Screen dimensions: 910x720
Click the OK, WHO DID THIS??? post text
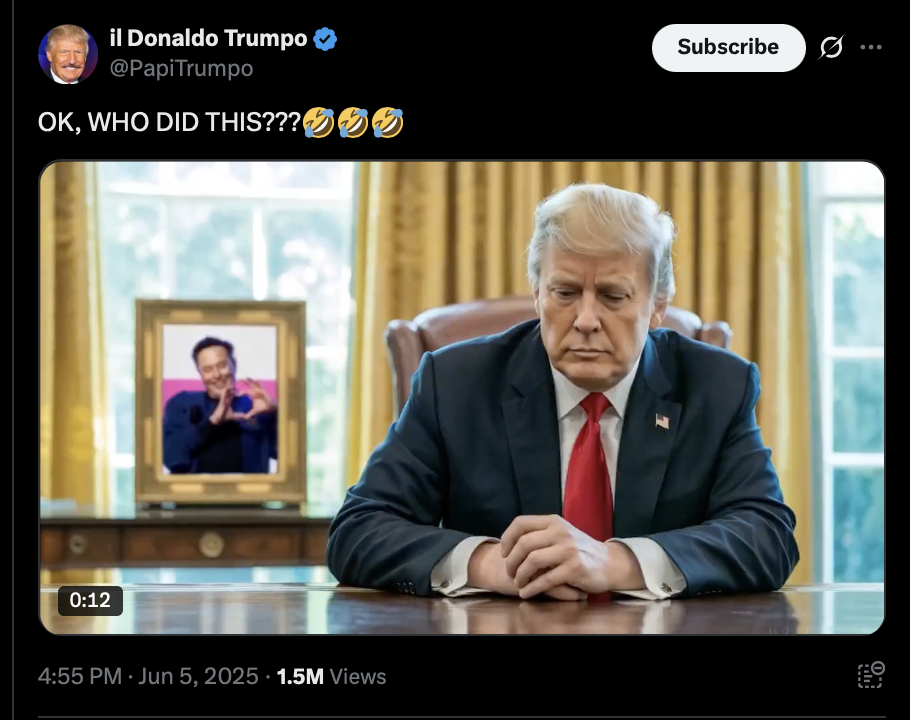tap(169, 122)
